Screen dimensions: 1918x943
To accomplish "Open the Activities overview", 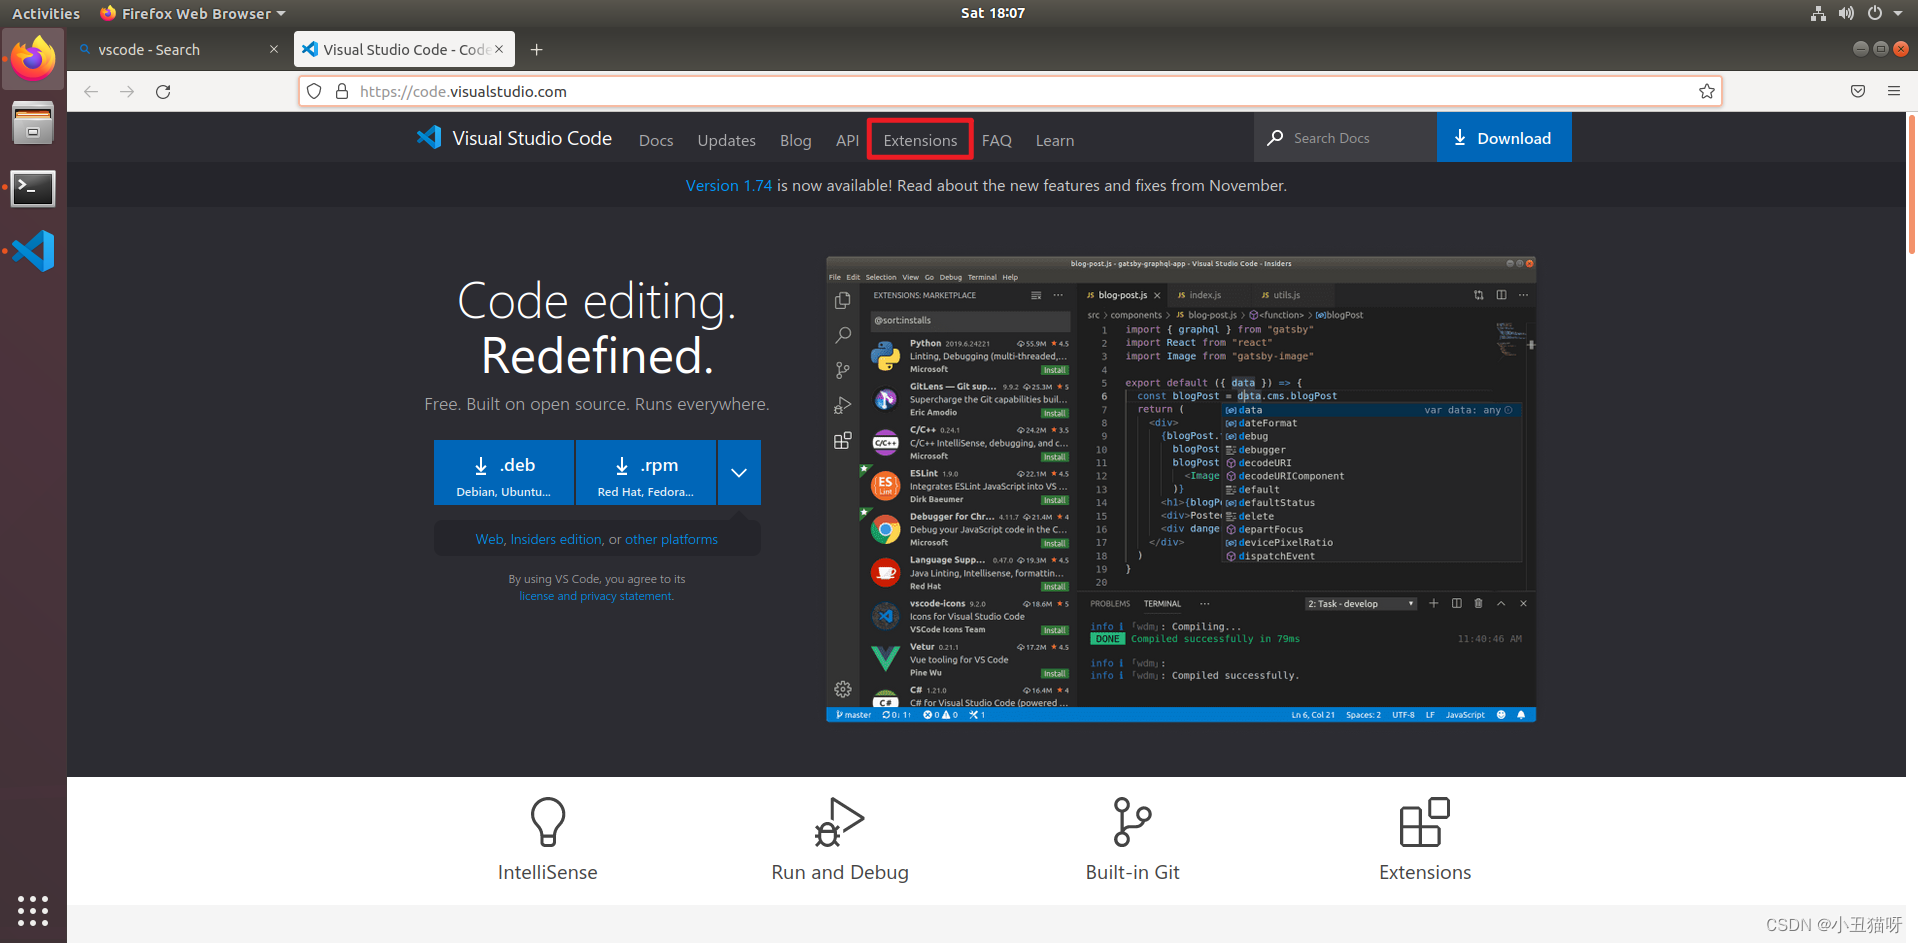I will coord(46,13).
